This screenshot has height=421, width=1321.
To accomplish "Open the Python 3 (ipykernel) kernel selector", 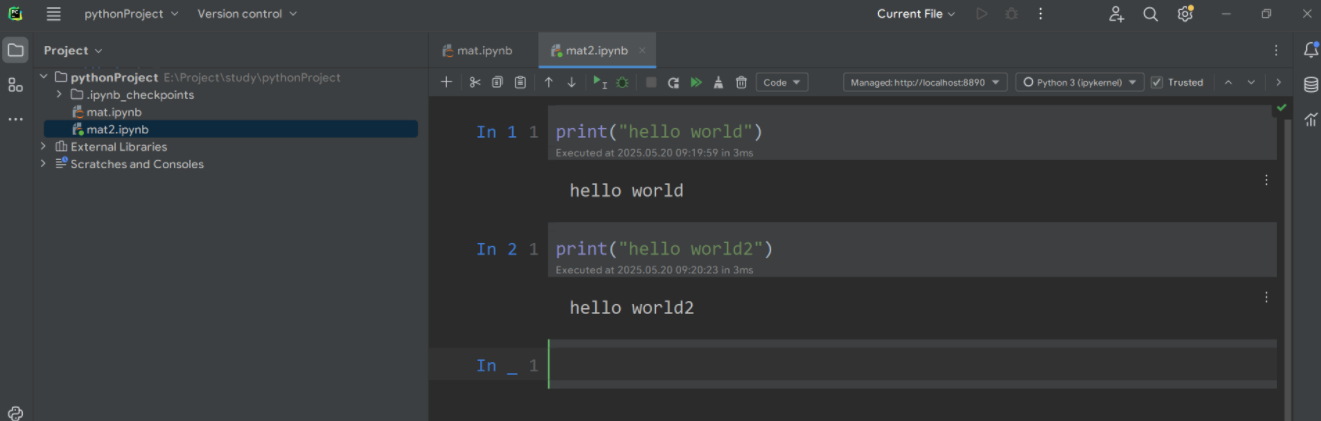I will (x=1079, y=82).
